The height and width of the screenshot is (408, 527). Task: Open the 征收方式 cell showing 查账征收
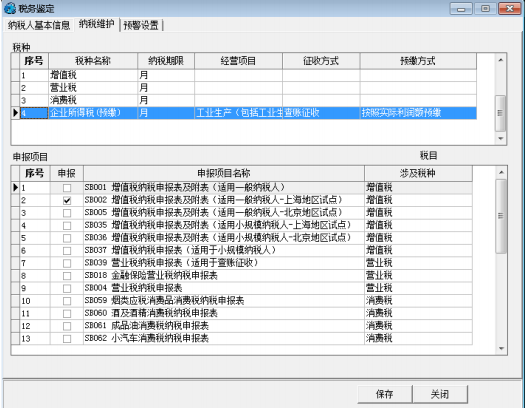pyautogui.click(x=321, y=113)
